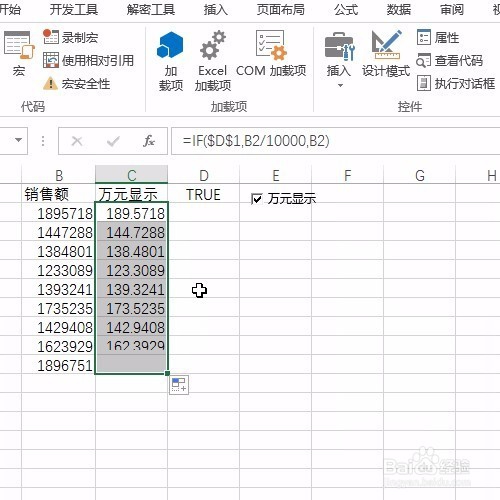Screen dimensions: 500x500
Task: Select cell with value 1895718
Action: (59, 213)
